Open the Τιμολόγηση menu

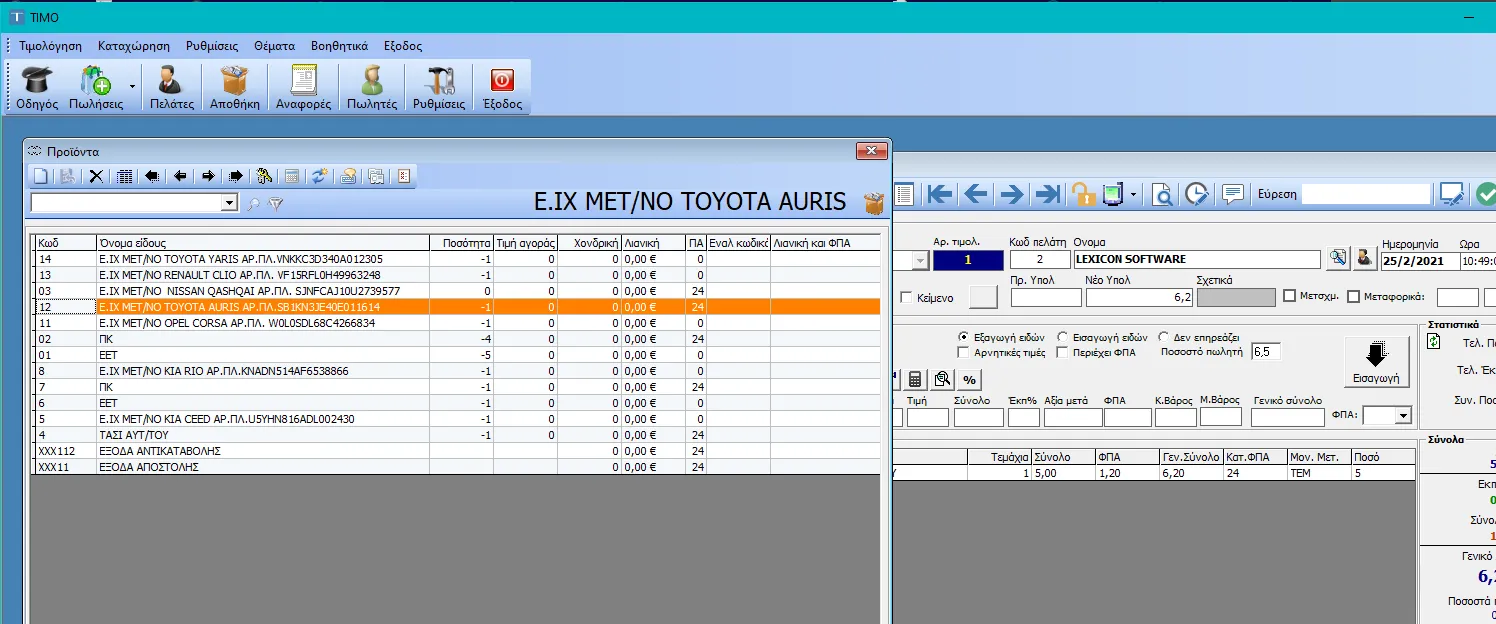point(50,46)
